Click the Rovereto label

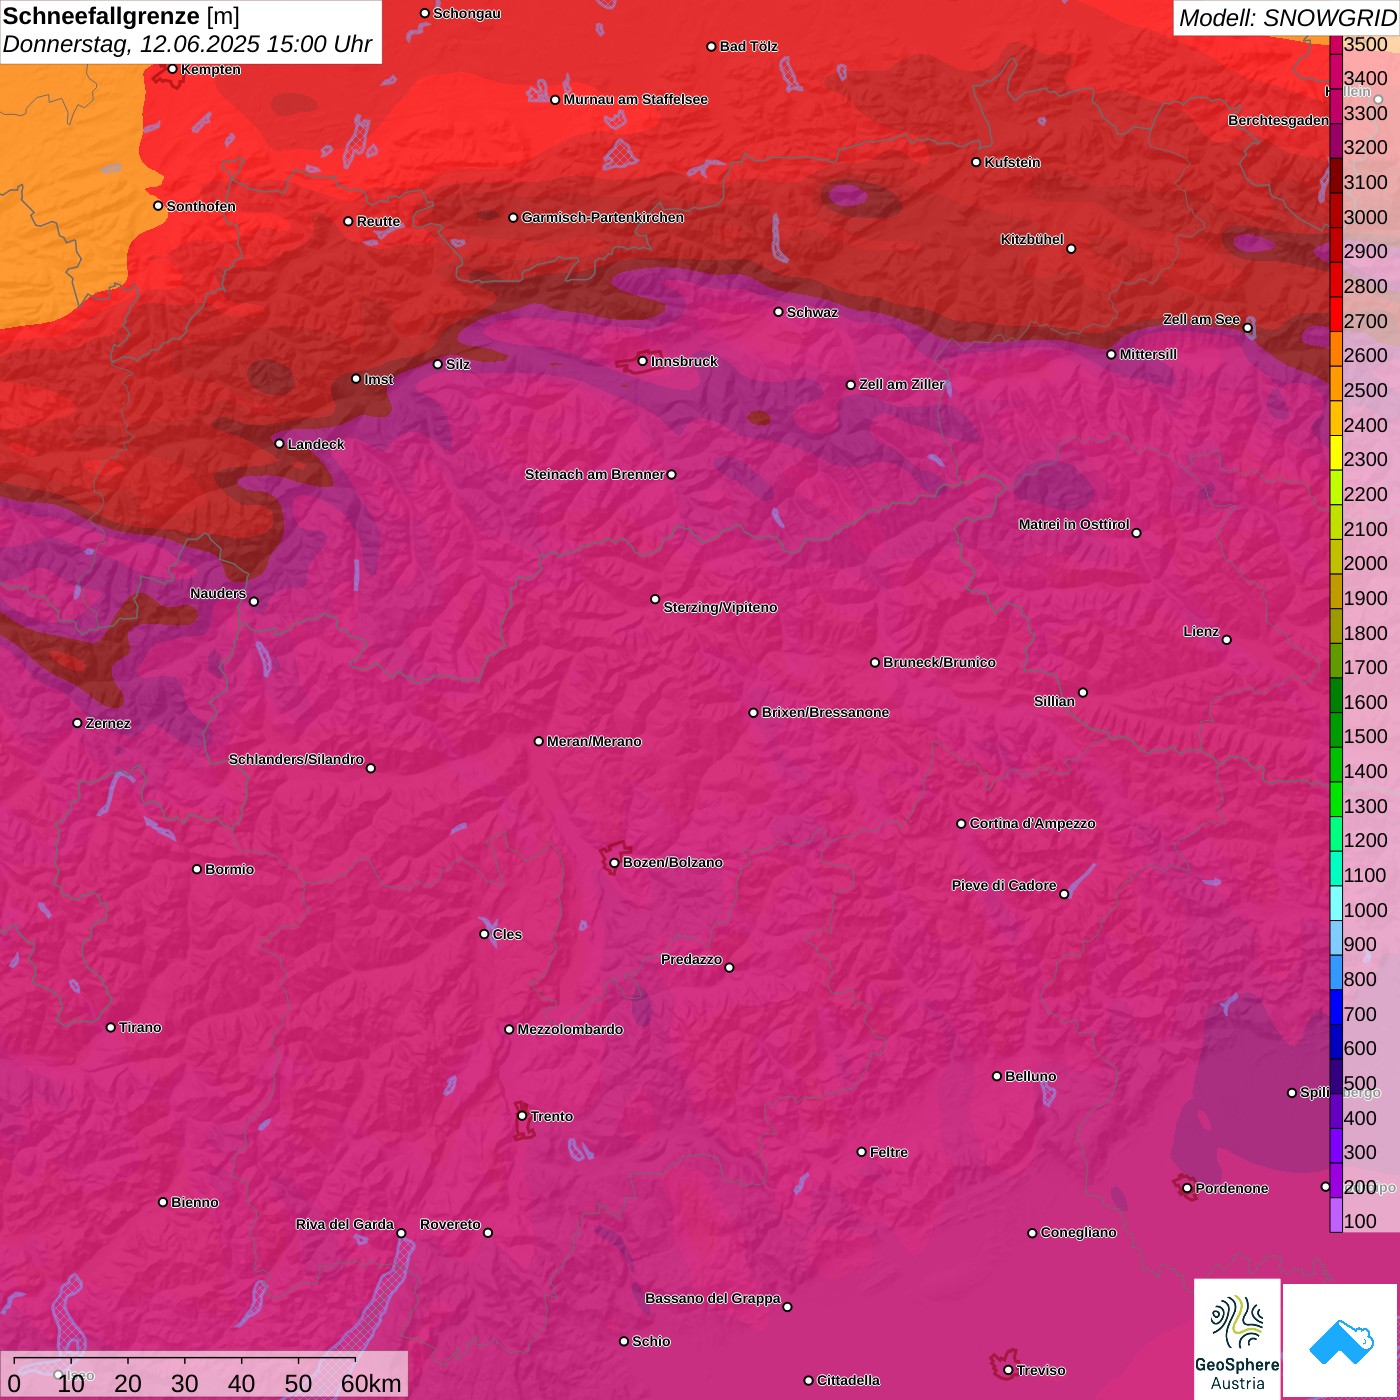click(450, 1224)
